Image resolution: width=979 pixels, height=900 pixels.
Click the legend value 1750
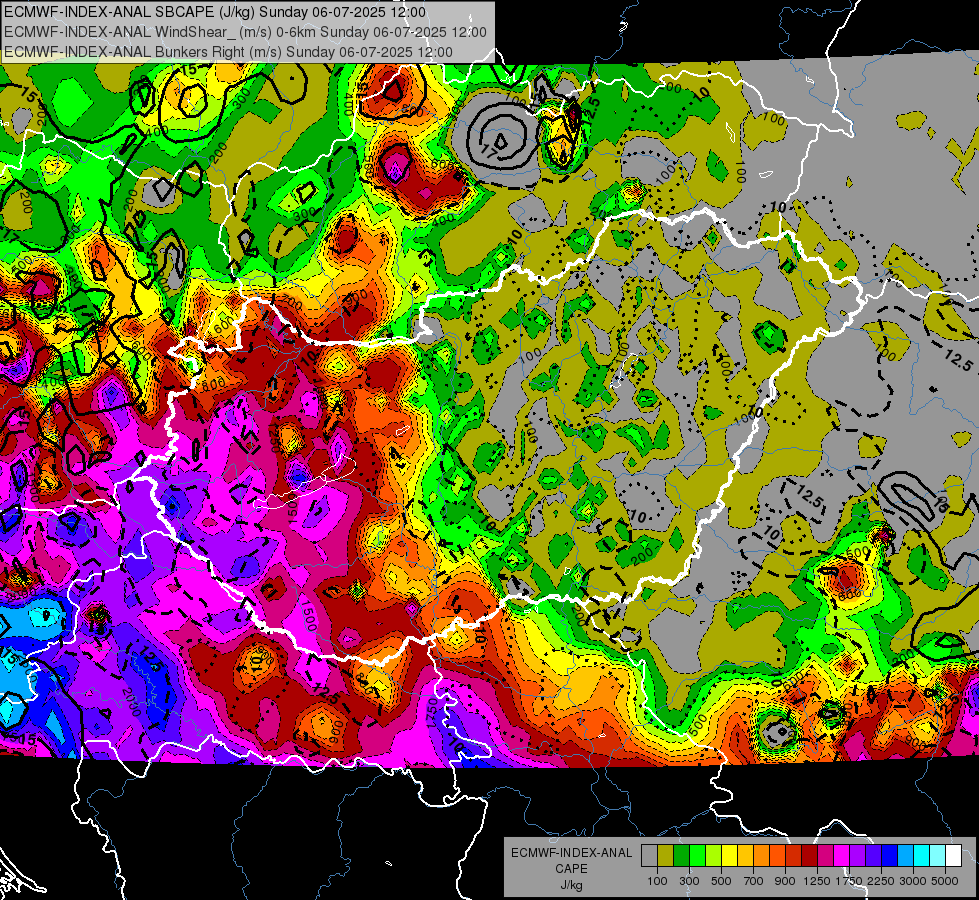pyautogui.click(x=849, y=881)
